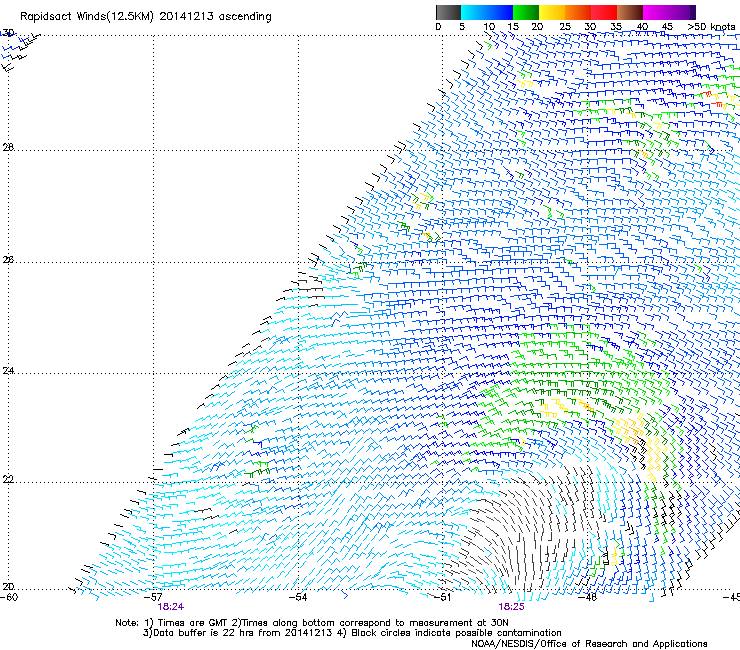Click the 'Times are GMT' note line

click(x=312, y=623)
